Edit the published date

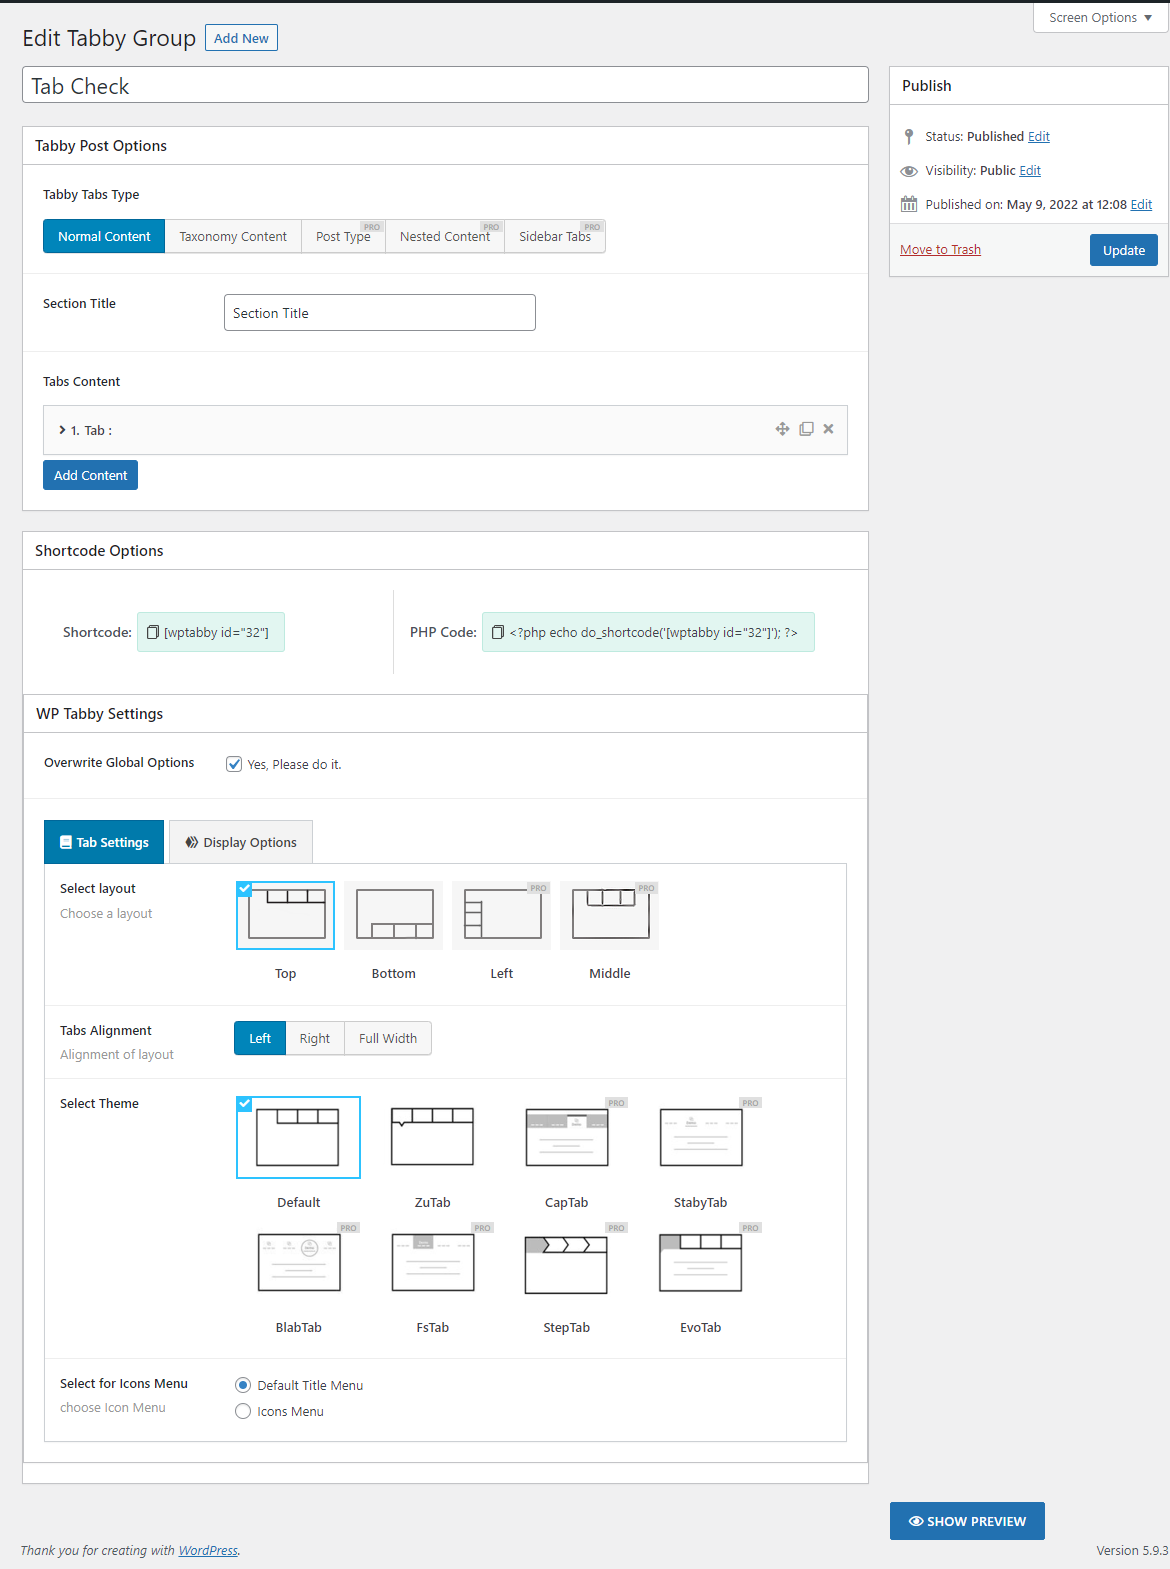pos(1141,204)
